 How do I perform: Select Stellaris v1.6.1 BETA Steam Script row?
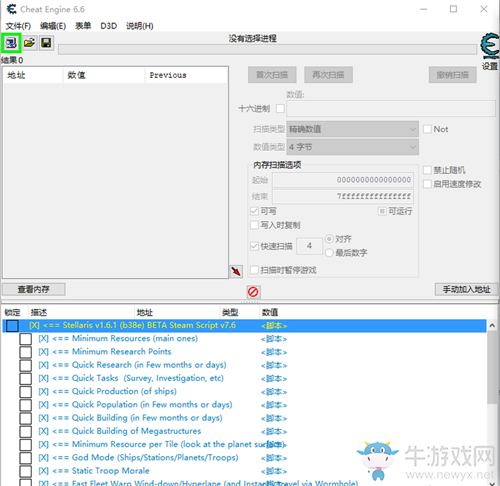click(x=244, y=326)
